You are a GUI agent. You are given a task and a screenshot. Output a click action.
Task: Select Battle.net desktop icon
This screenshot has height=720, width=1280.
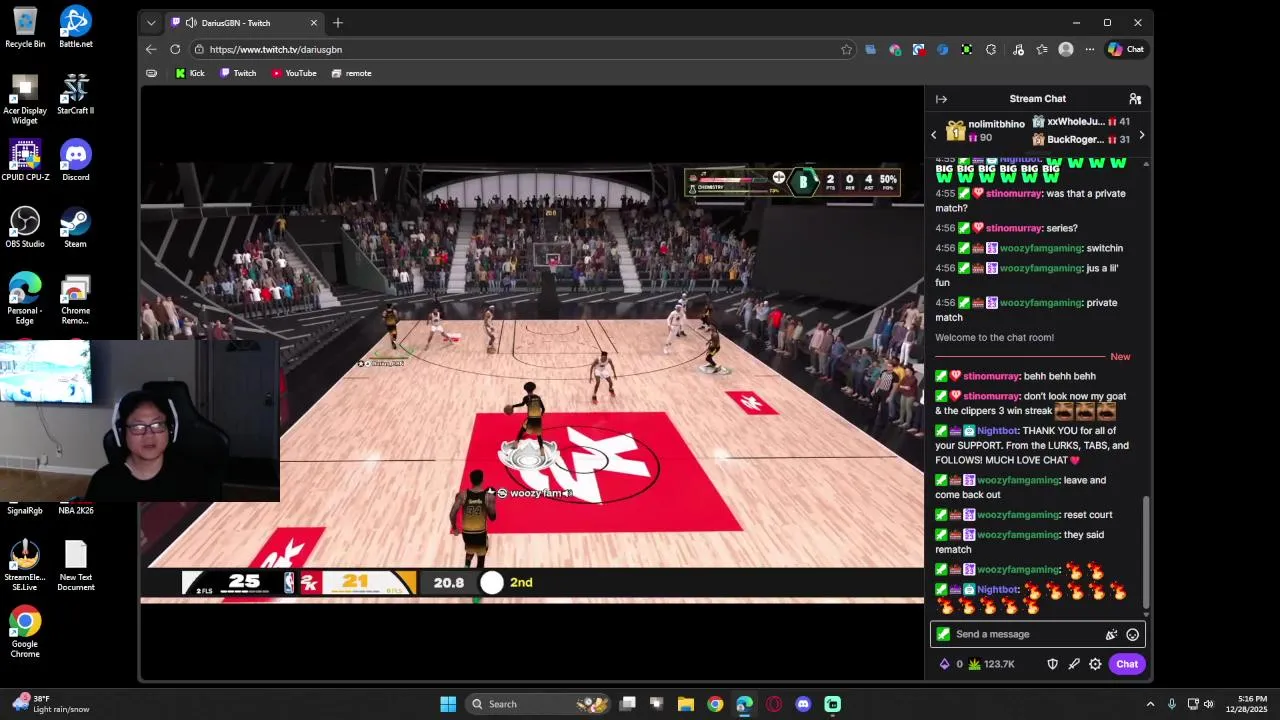tap(76, 27)
